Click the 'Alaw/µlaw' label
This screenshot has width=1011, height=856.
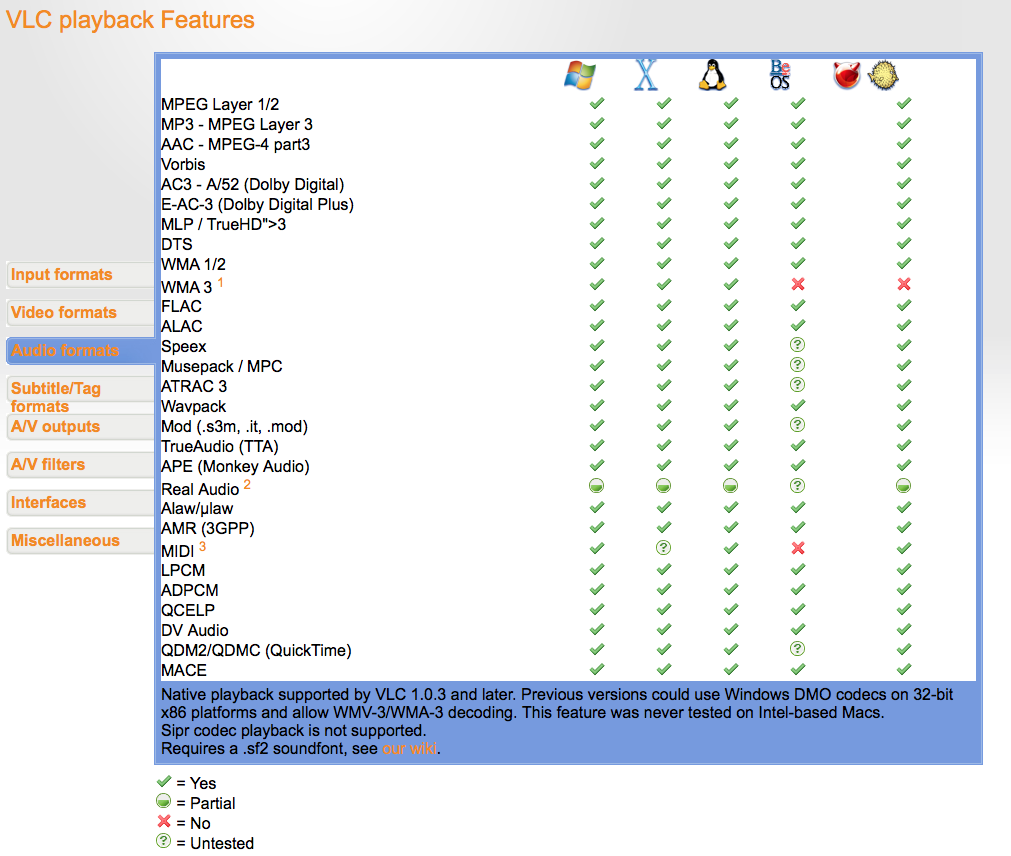coord(197,509)
